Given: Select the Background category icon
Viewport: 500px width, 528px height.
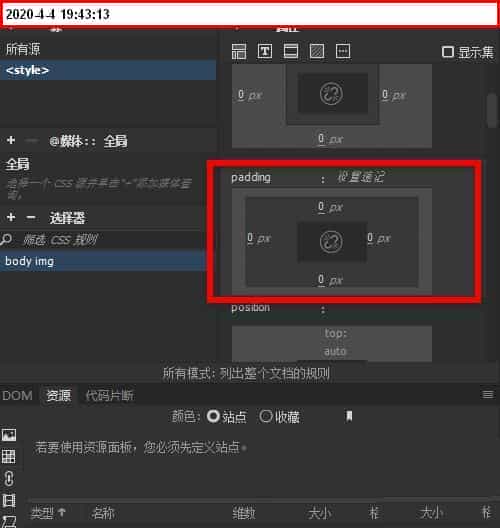Looking at the screenshot, I should tap(316, 52).
